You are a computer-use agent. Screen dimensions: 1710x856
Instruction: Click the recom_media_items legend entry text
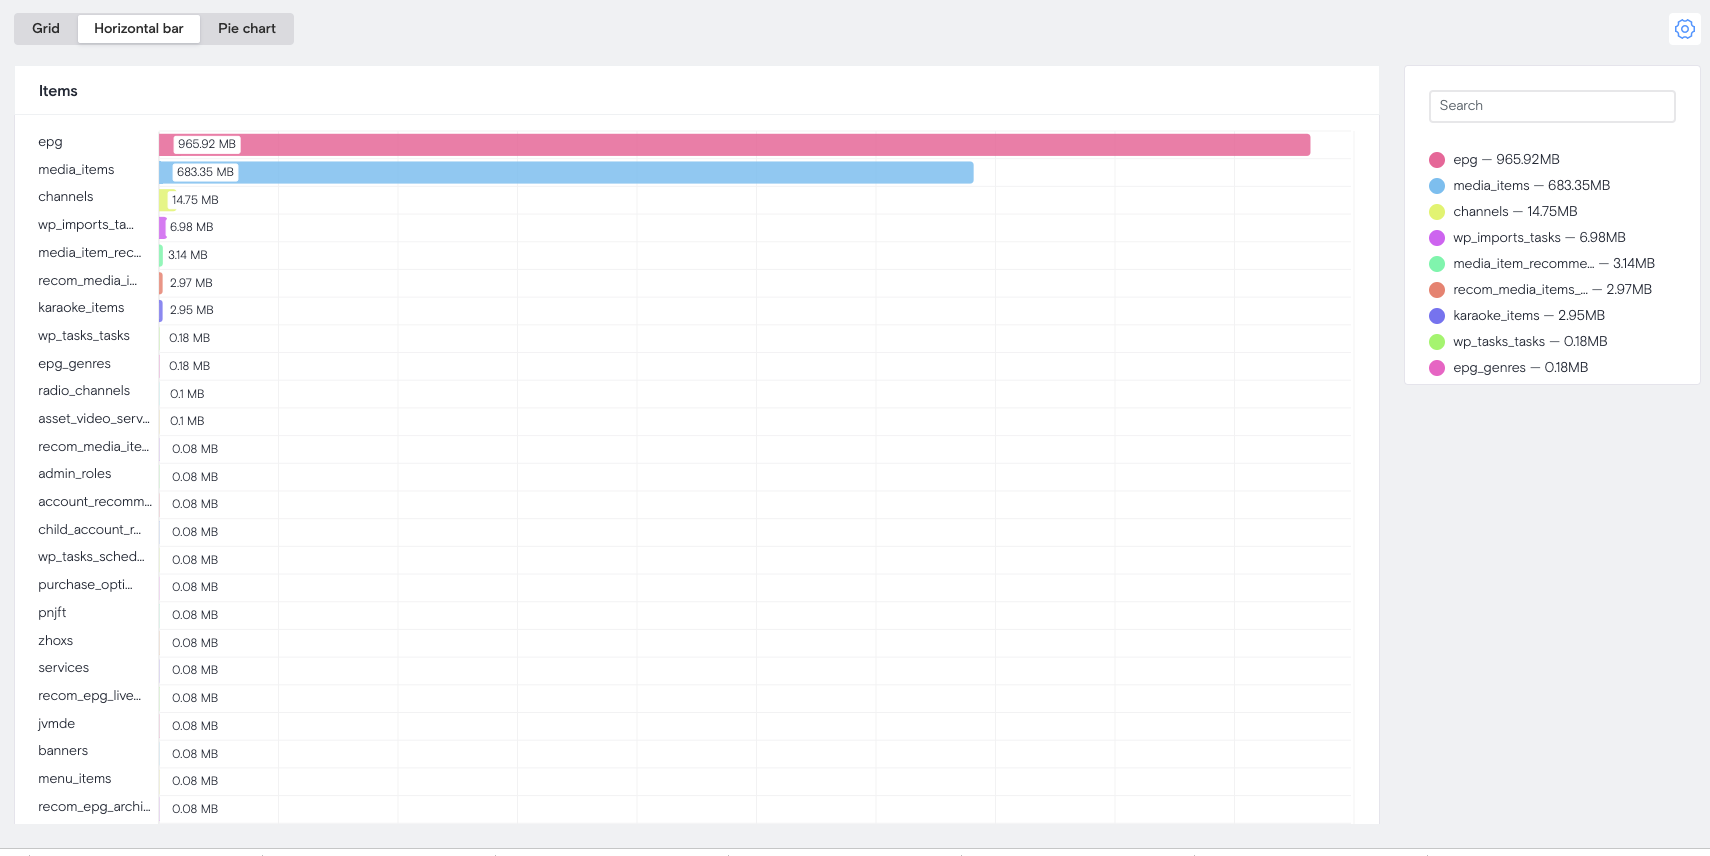coord(1520,290)
